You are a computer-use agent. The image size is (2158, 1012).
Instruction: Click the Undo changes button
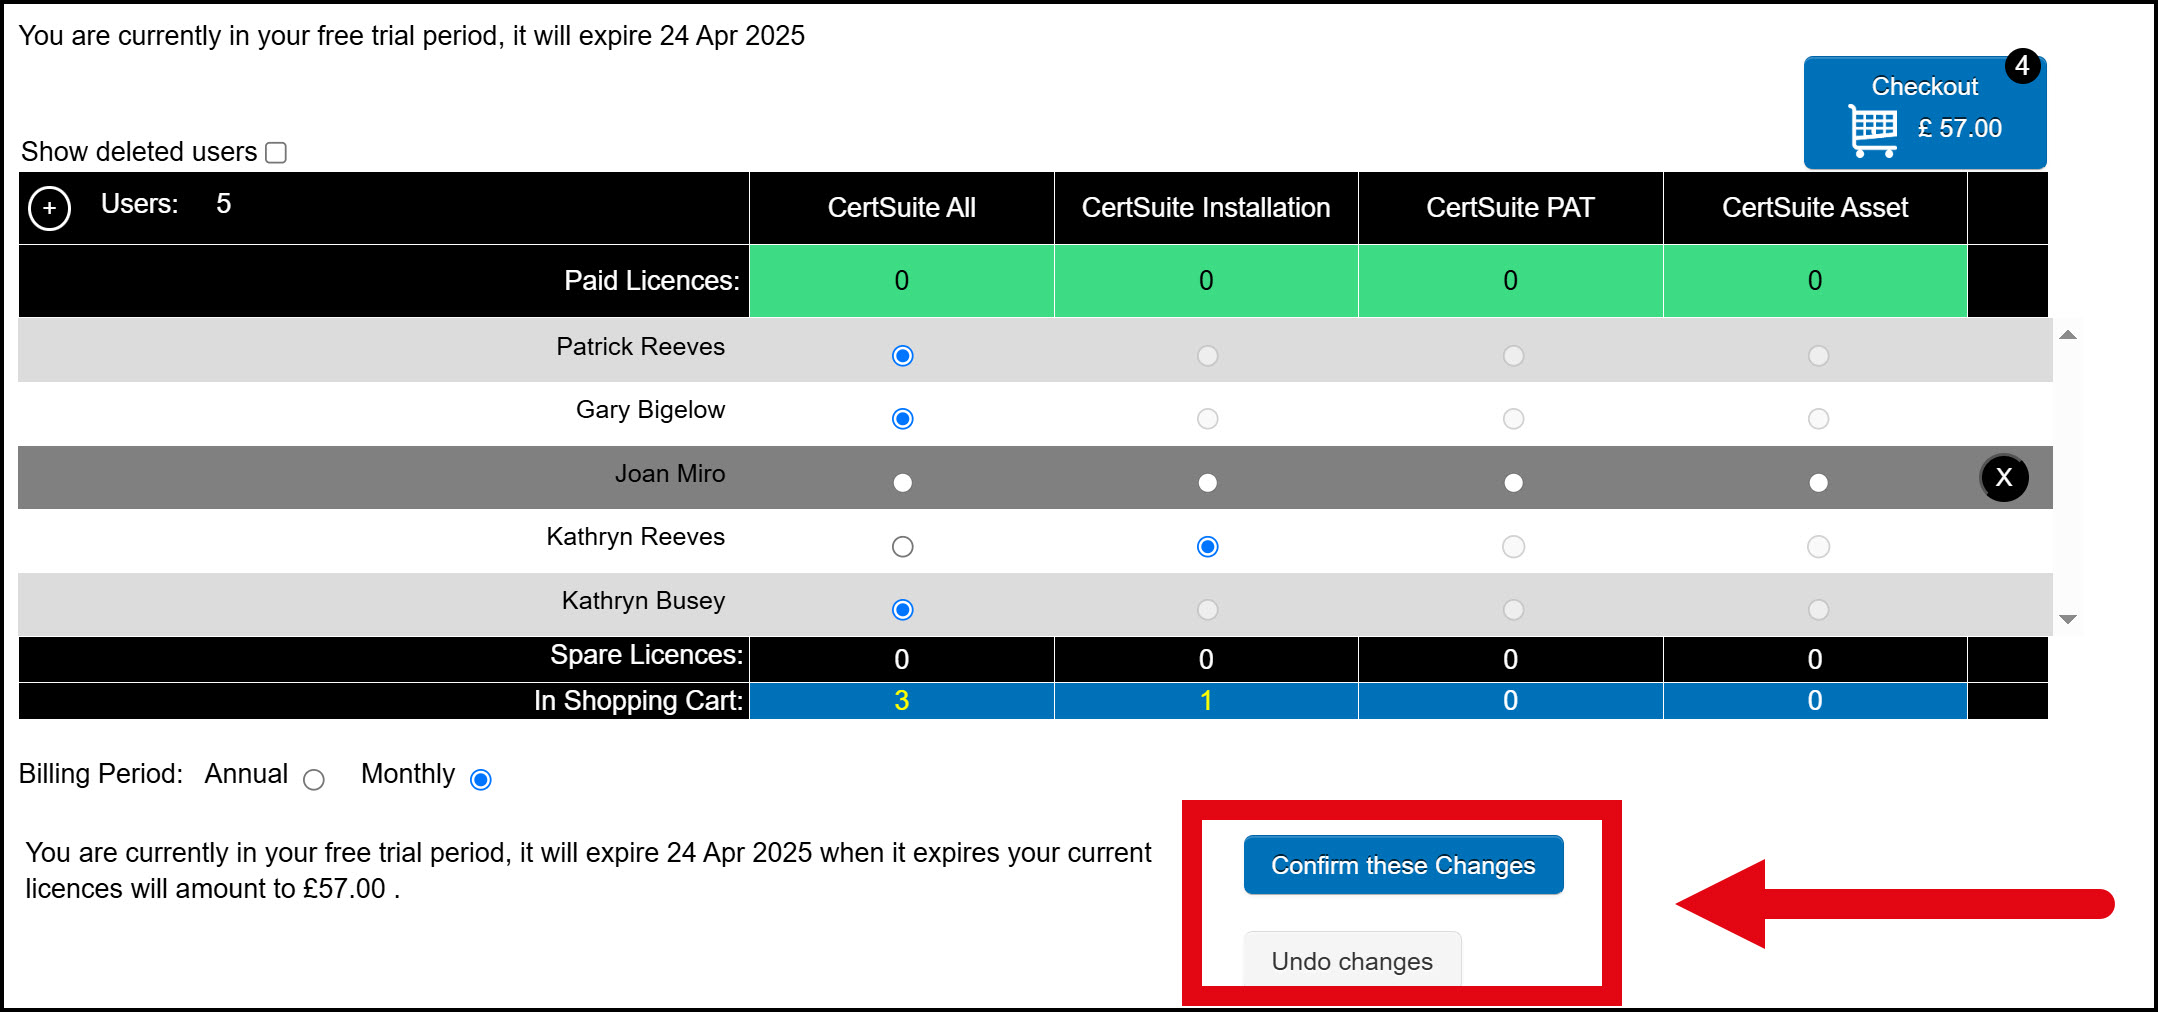(1352, 960)
